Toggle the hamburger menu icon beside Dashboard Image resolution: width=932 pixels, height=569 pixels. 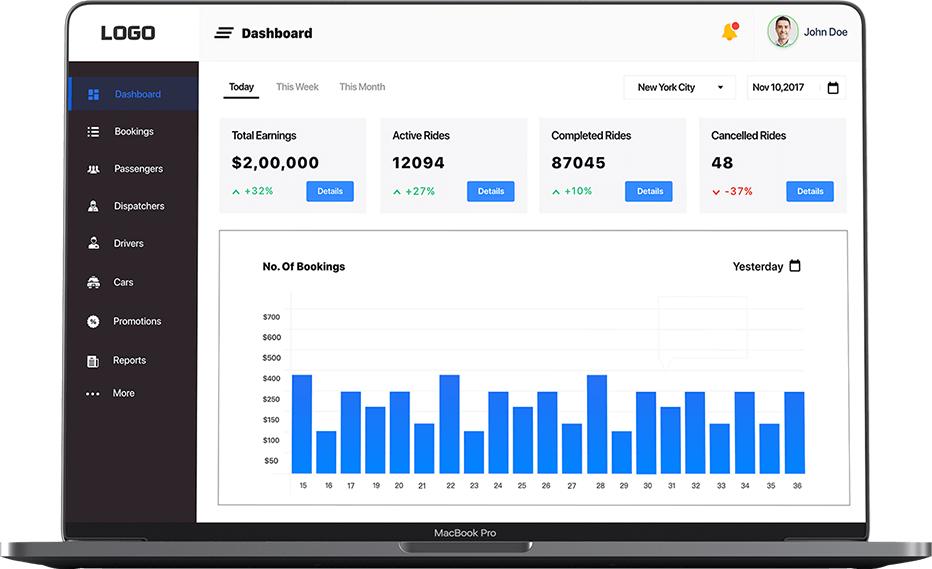point(224,33)
